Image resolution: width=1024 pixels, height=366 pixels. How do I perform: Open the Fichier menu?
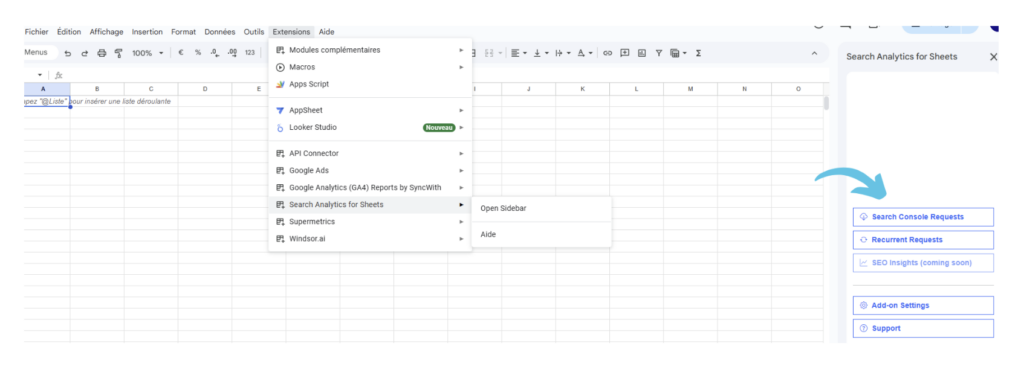pos(37,31)
